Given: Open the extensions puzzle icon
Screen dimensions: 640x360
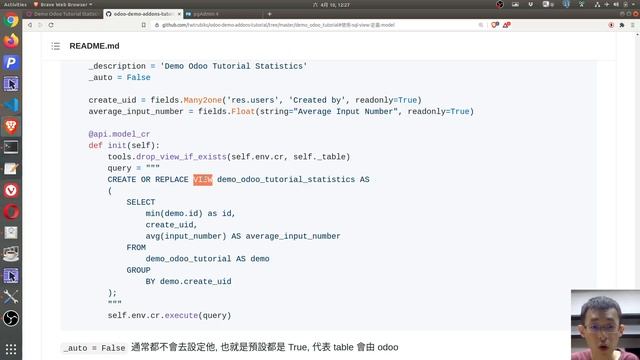Looking at the screenshot, I should click(x=622, y=25).
